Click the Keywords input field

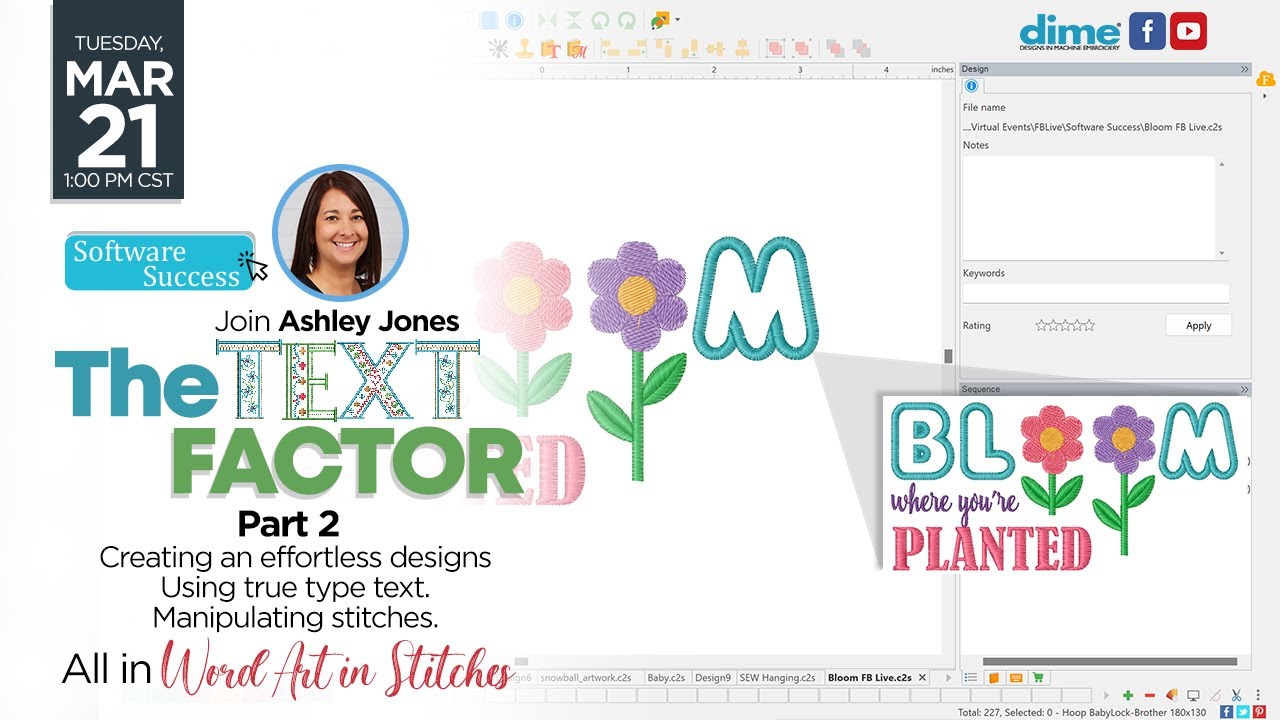click(1096, 293)
